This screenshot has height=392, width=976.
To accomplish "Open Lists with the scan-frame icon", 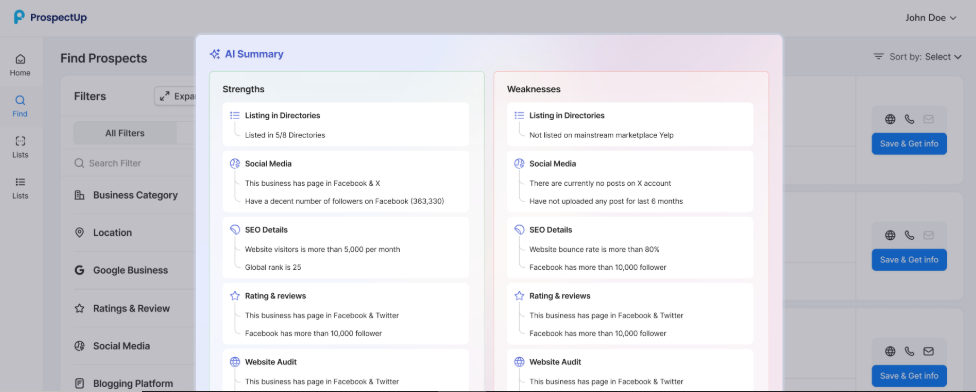I will click(20, 147).
